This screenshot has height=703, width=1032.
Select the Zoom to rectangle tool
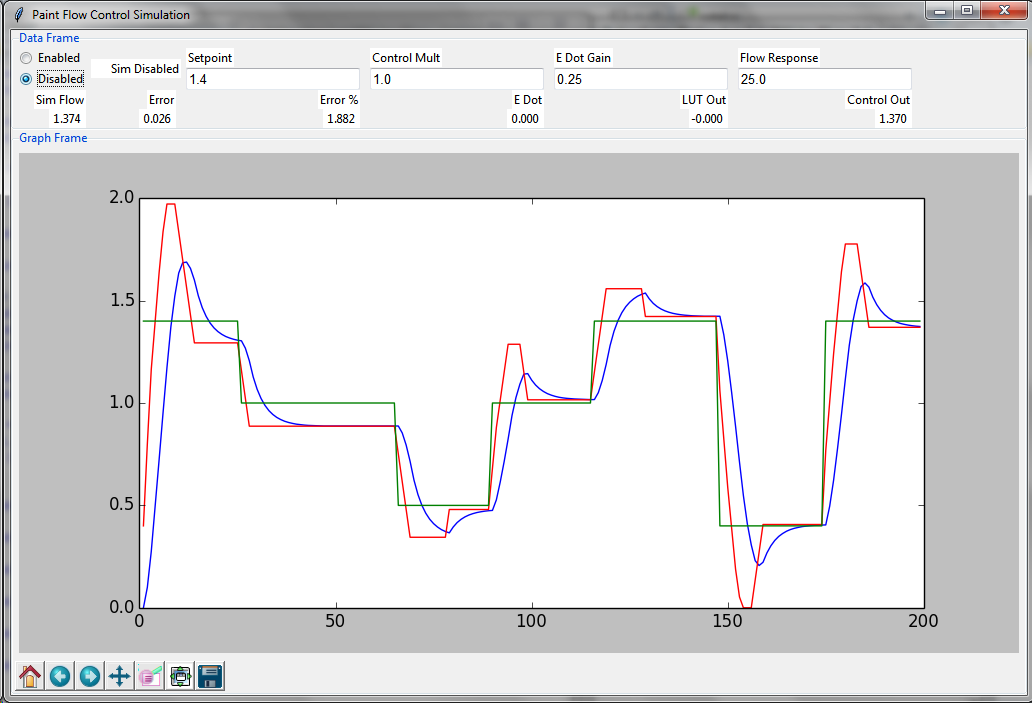[x=150, y=676]
